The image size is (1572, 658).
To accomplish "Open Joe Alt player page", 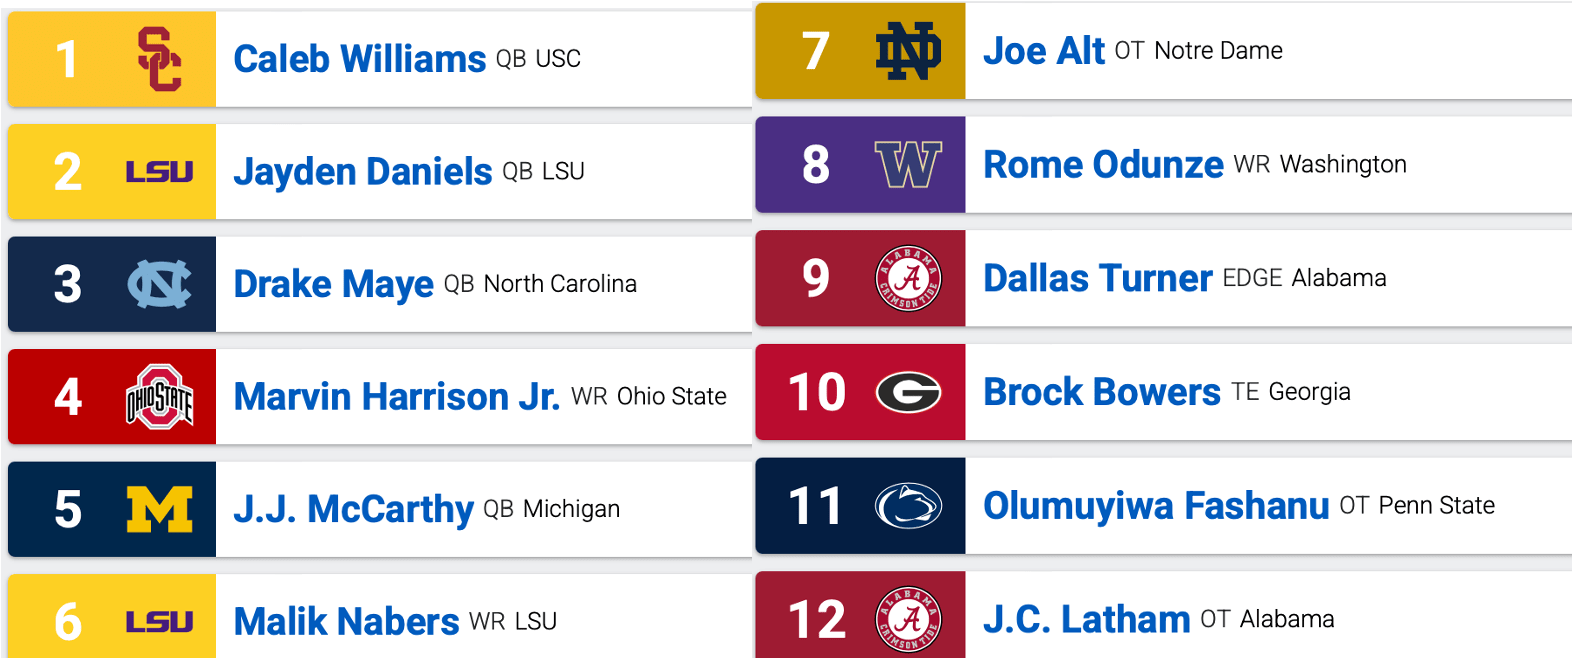I will tap(1043, 51).
